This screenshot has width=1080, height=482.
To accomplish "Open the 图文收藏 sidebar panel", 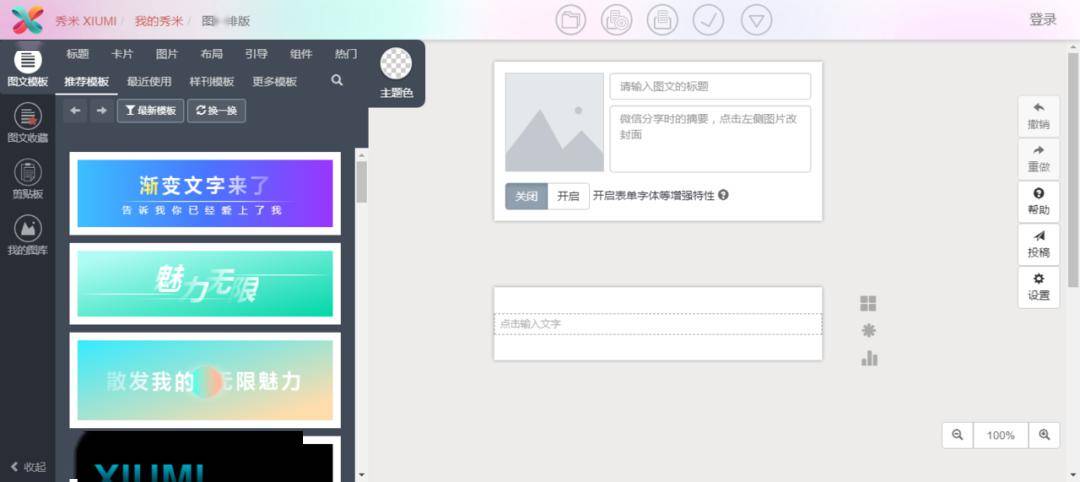I will click(x=28, y=123).
